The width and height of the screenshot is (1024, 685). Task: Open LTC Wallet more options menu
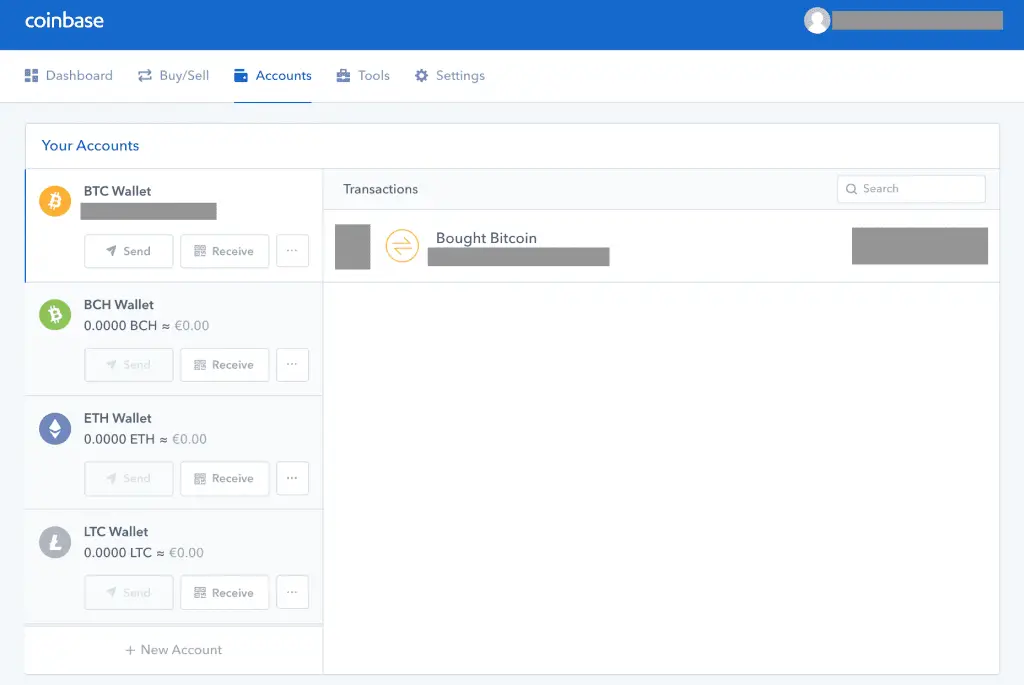pyautogui.click(x=292, y=592)
